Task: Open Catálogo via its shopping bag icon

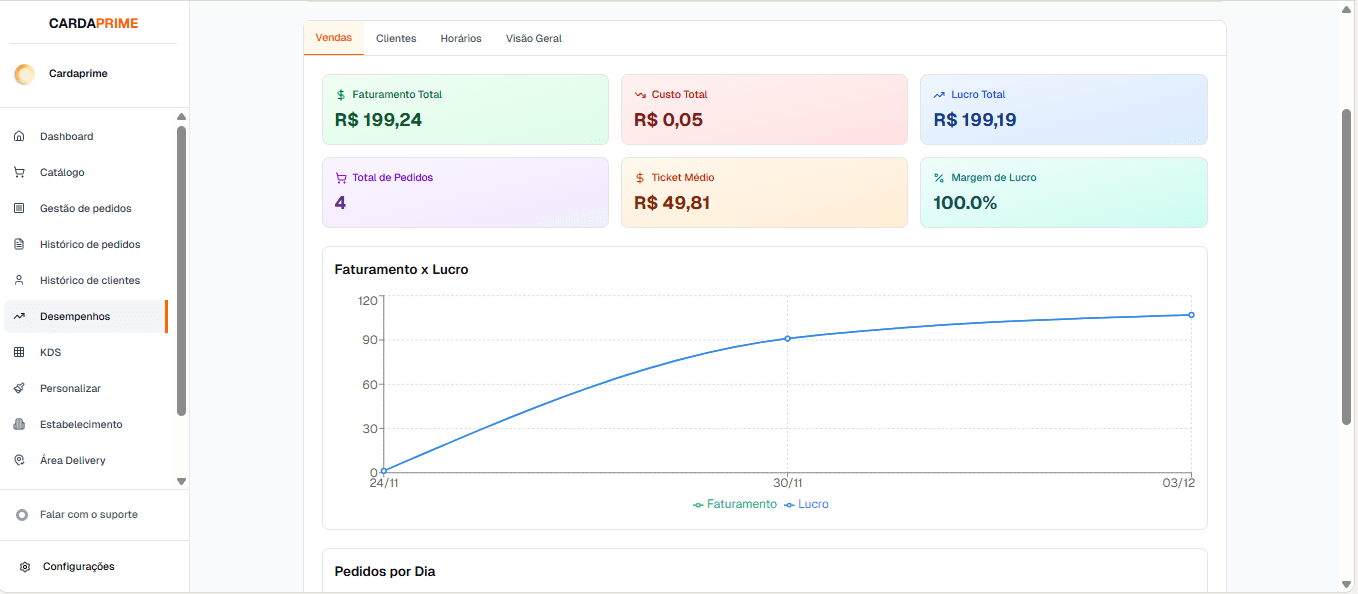Action: point(19,172)
